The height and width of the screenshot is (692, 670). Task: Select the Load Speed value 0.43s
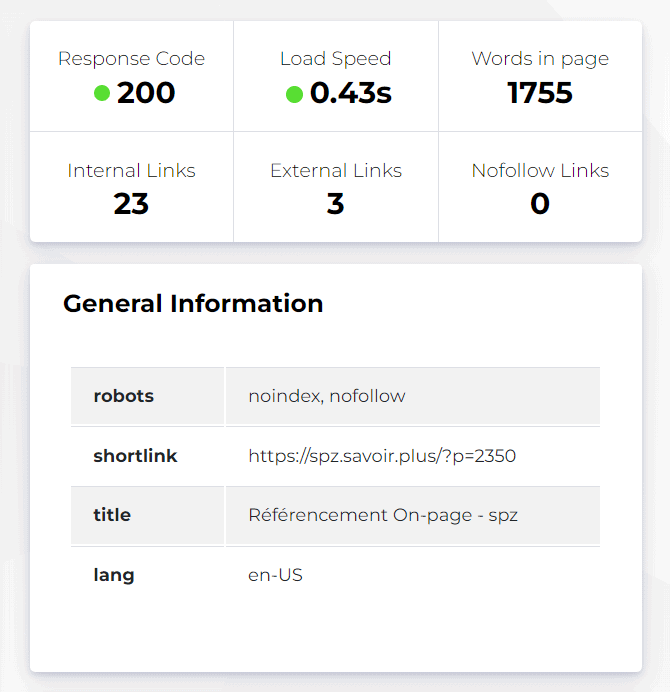(350, 93)
